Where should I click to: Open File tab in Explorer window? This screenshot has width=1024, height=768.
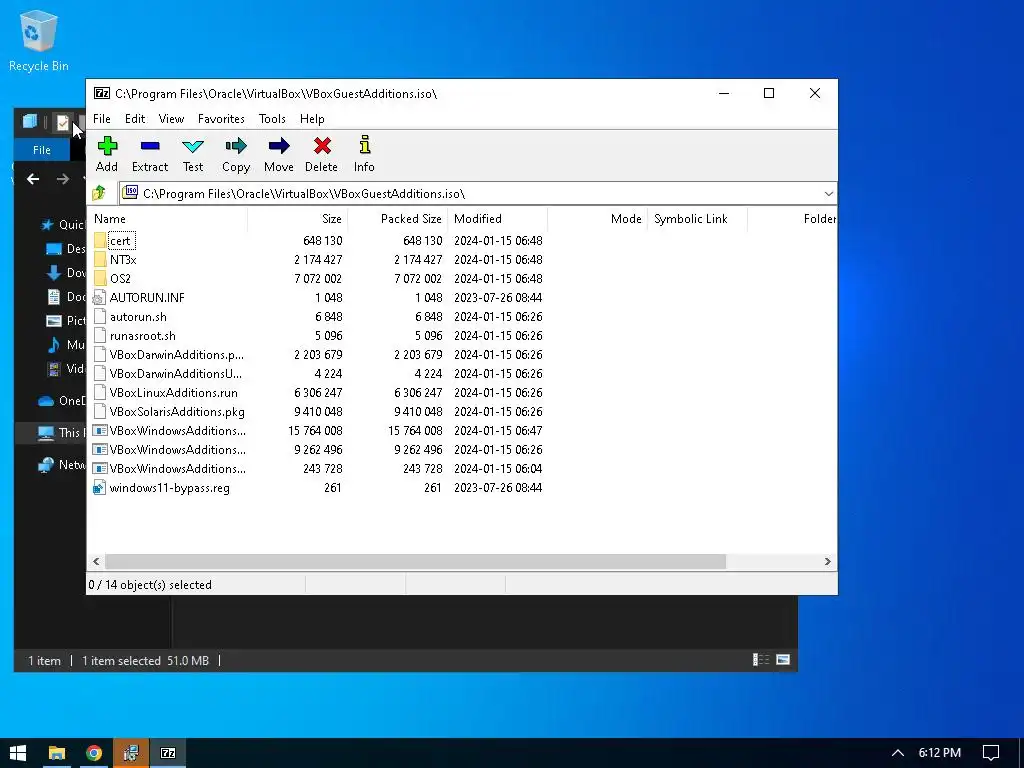pos(42,150)
